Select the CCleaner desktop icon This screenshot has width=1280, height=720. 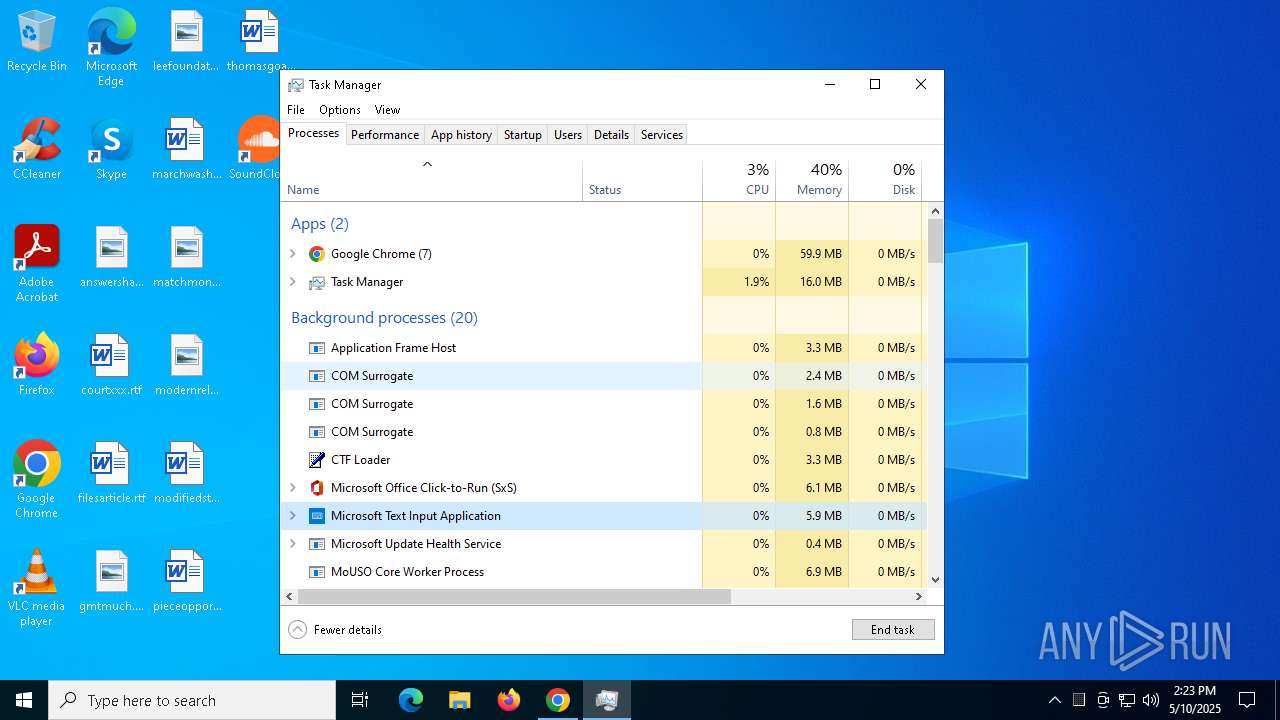coord(37,149)
